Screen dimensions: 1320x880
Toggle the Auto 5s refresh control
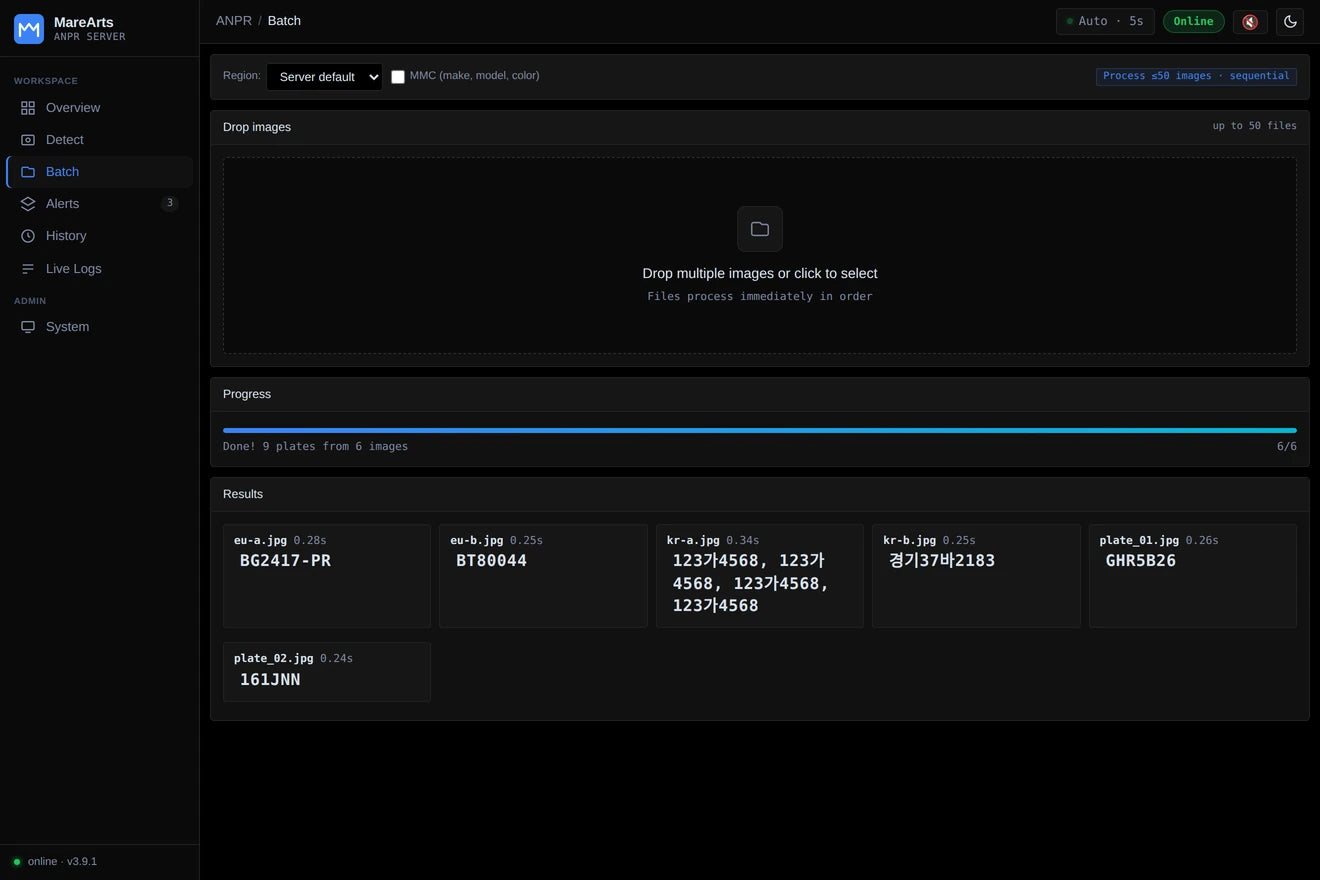1105,21
